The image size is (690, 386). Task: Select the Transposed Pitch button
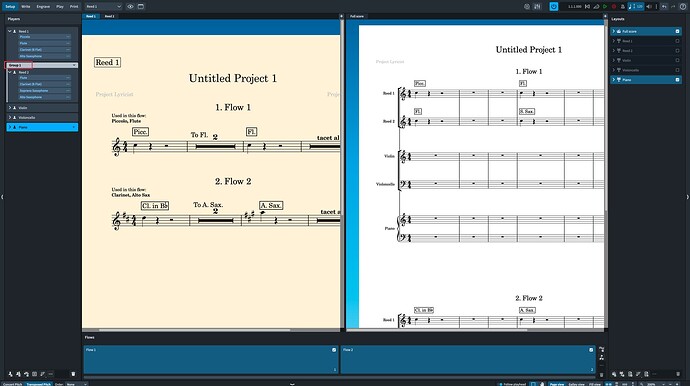point(38,384)
